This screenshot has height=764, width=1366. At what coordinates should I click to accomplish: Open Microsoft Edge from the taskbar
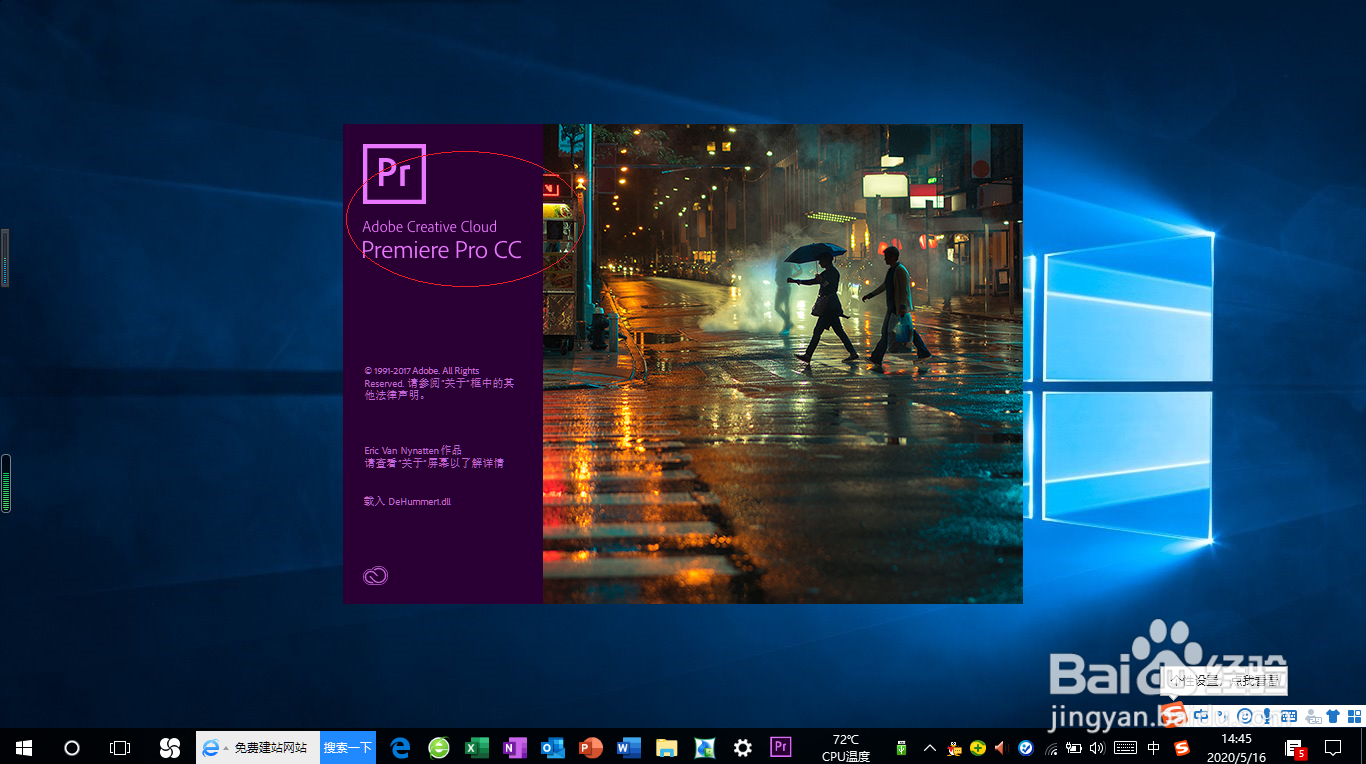pos(399,747)
